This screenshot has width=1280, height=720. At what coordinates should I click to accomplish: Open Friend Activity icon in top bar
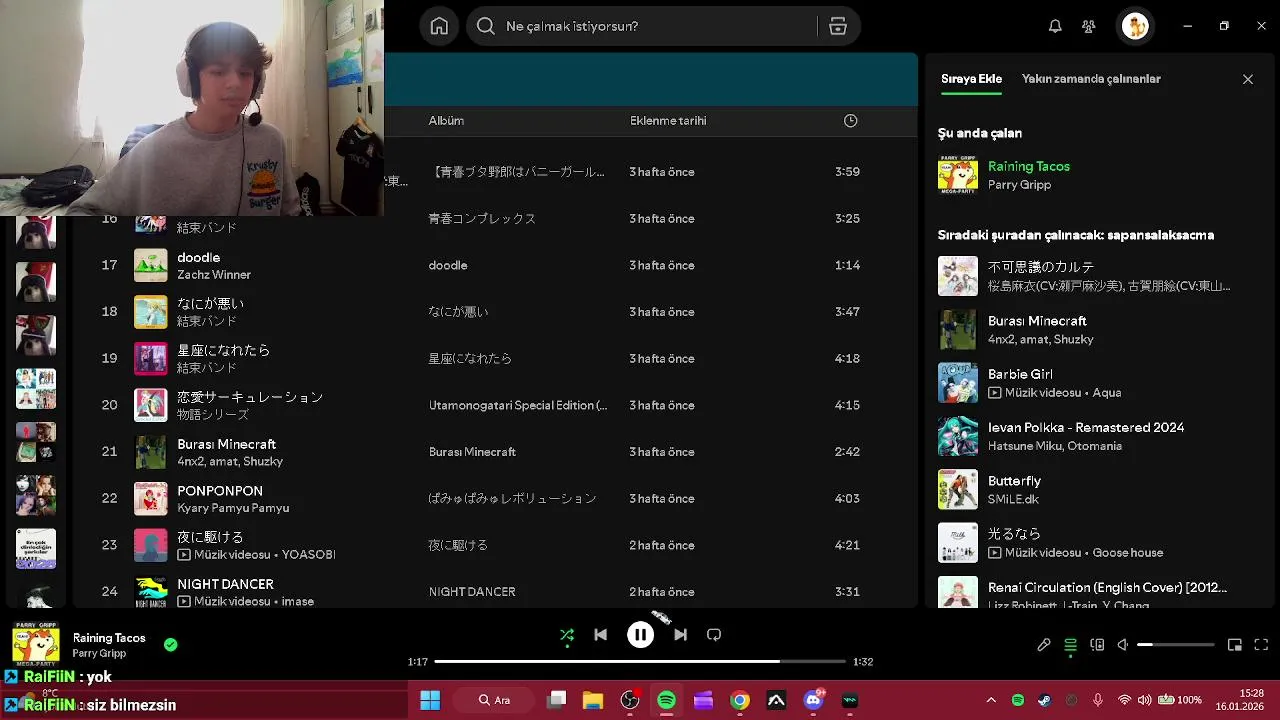coord(1089,26)
